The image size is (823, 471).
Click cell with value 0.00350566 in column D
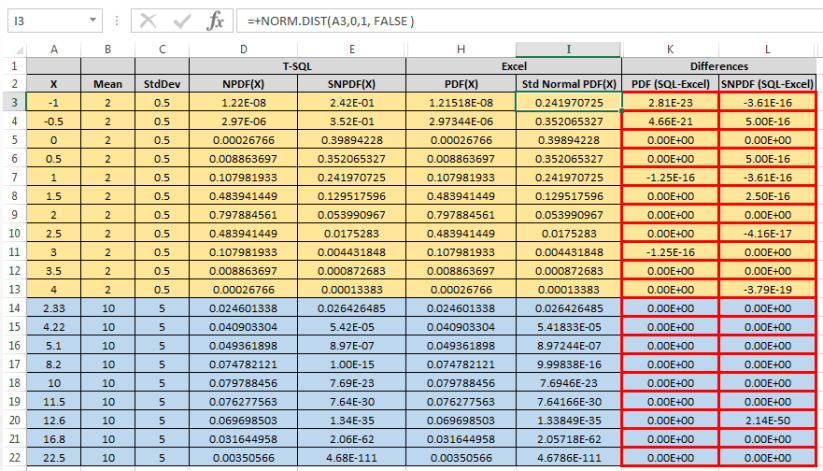(244, 458)
